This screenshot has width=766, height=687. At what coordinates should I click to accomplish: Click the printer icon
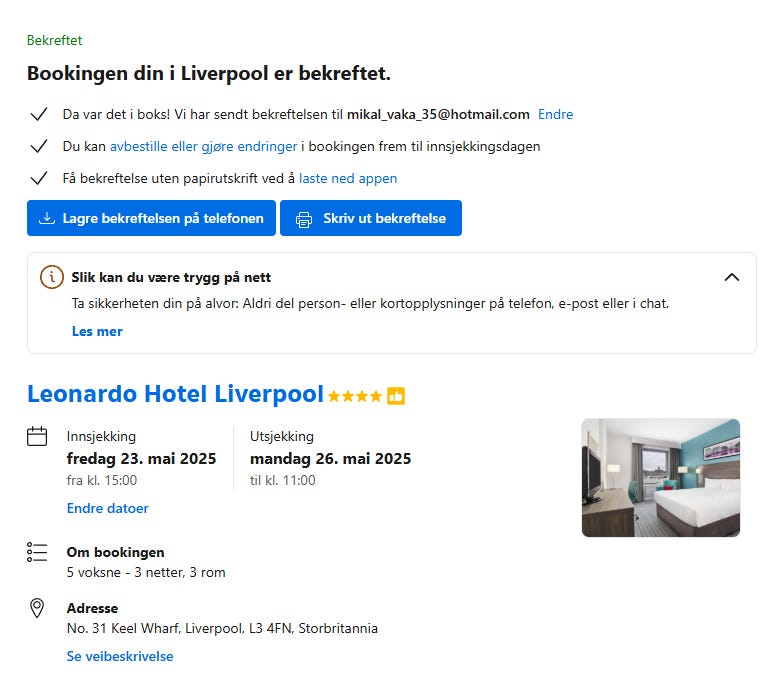[x=303, y=218]
